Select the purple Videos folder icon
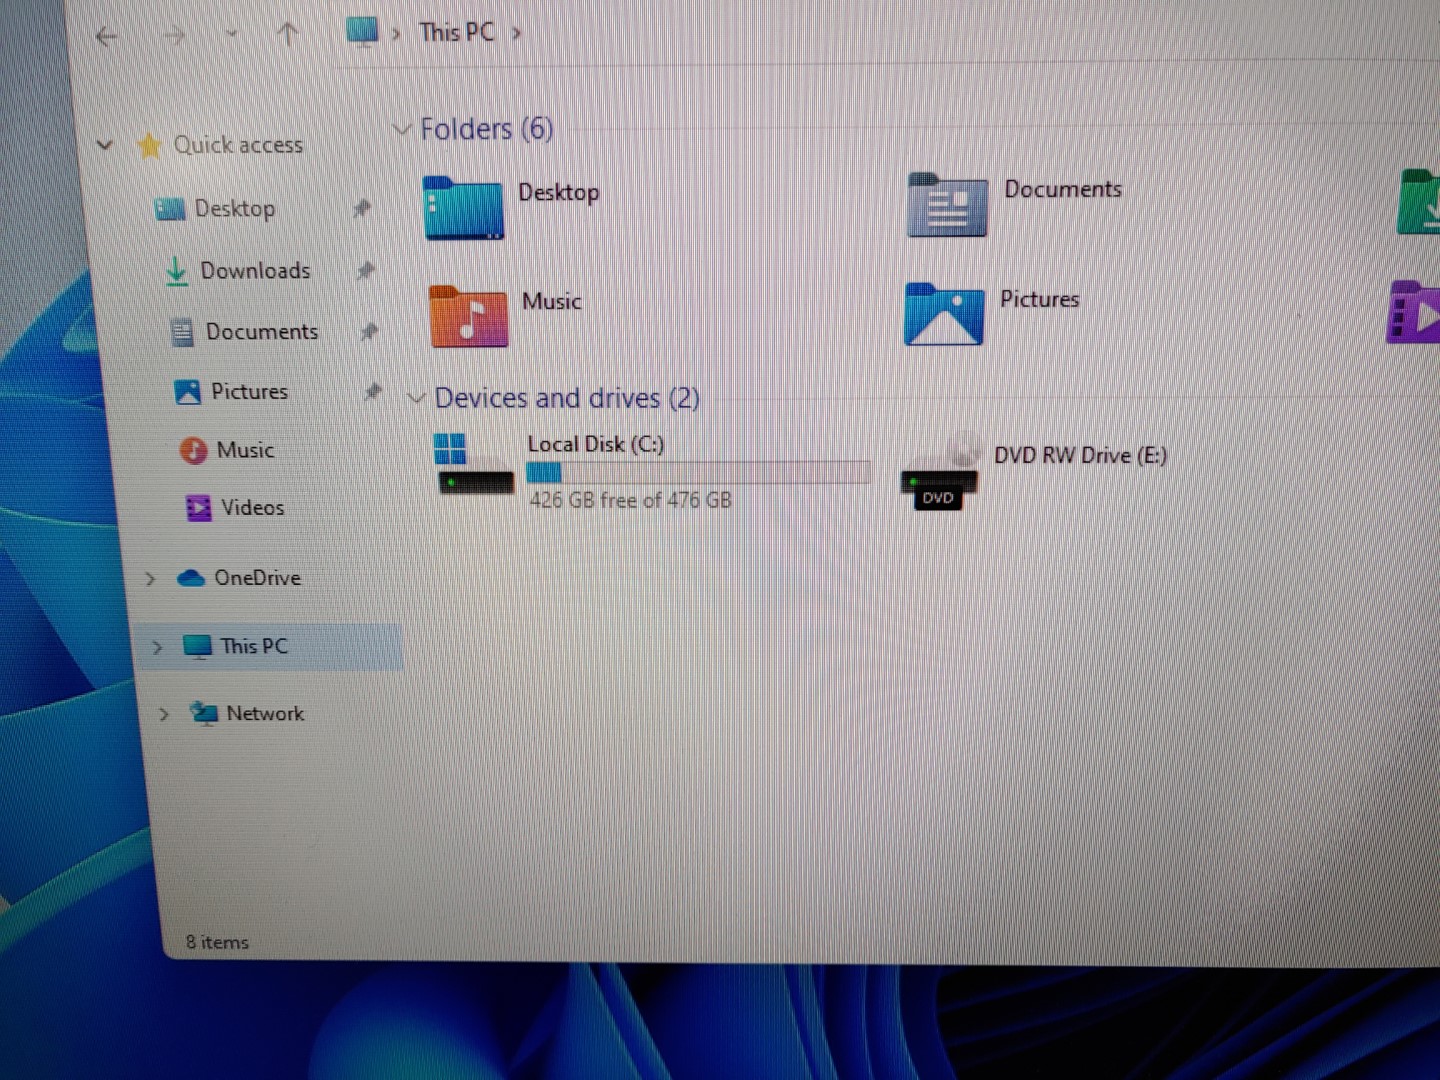Screen dimensions: 1440x1080 [x=1413, y=312]
